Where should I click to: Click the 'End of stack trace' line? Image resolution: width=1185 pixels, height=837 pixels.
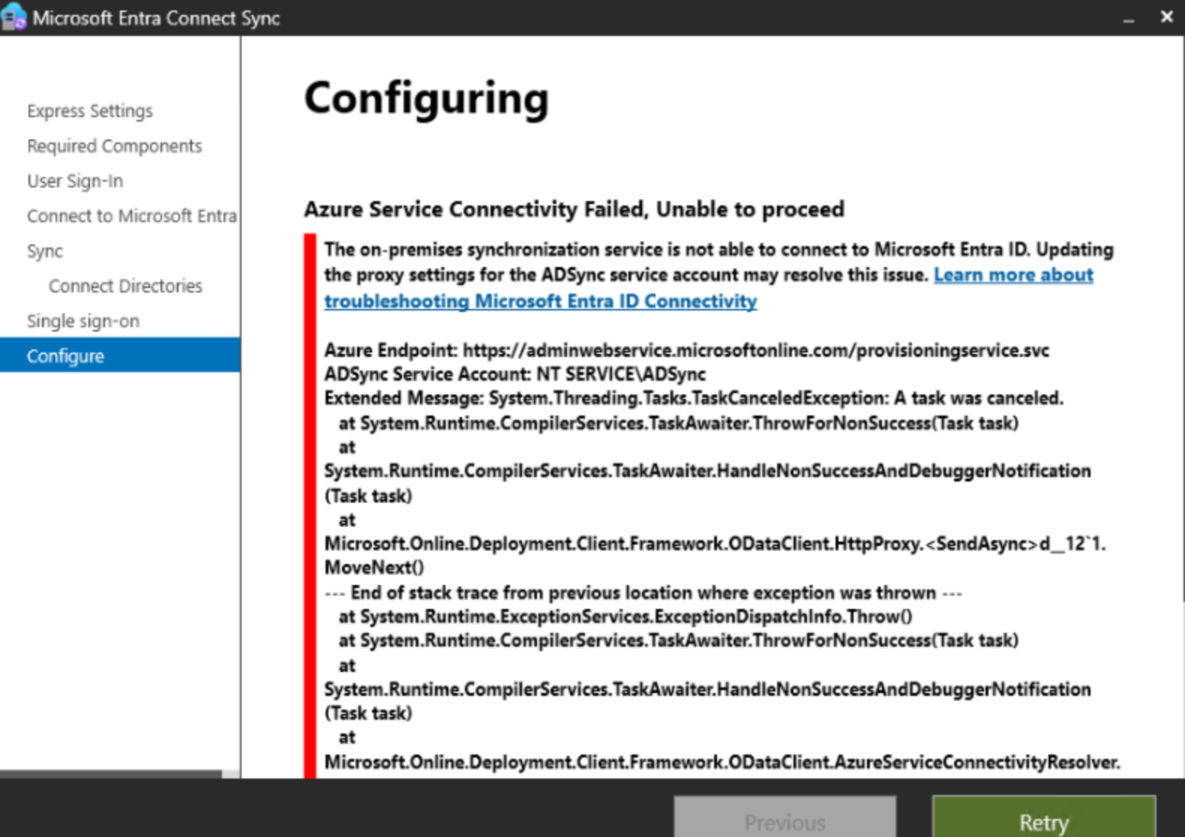pos(643,592)
